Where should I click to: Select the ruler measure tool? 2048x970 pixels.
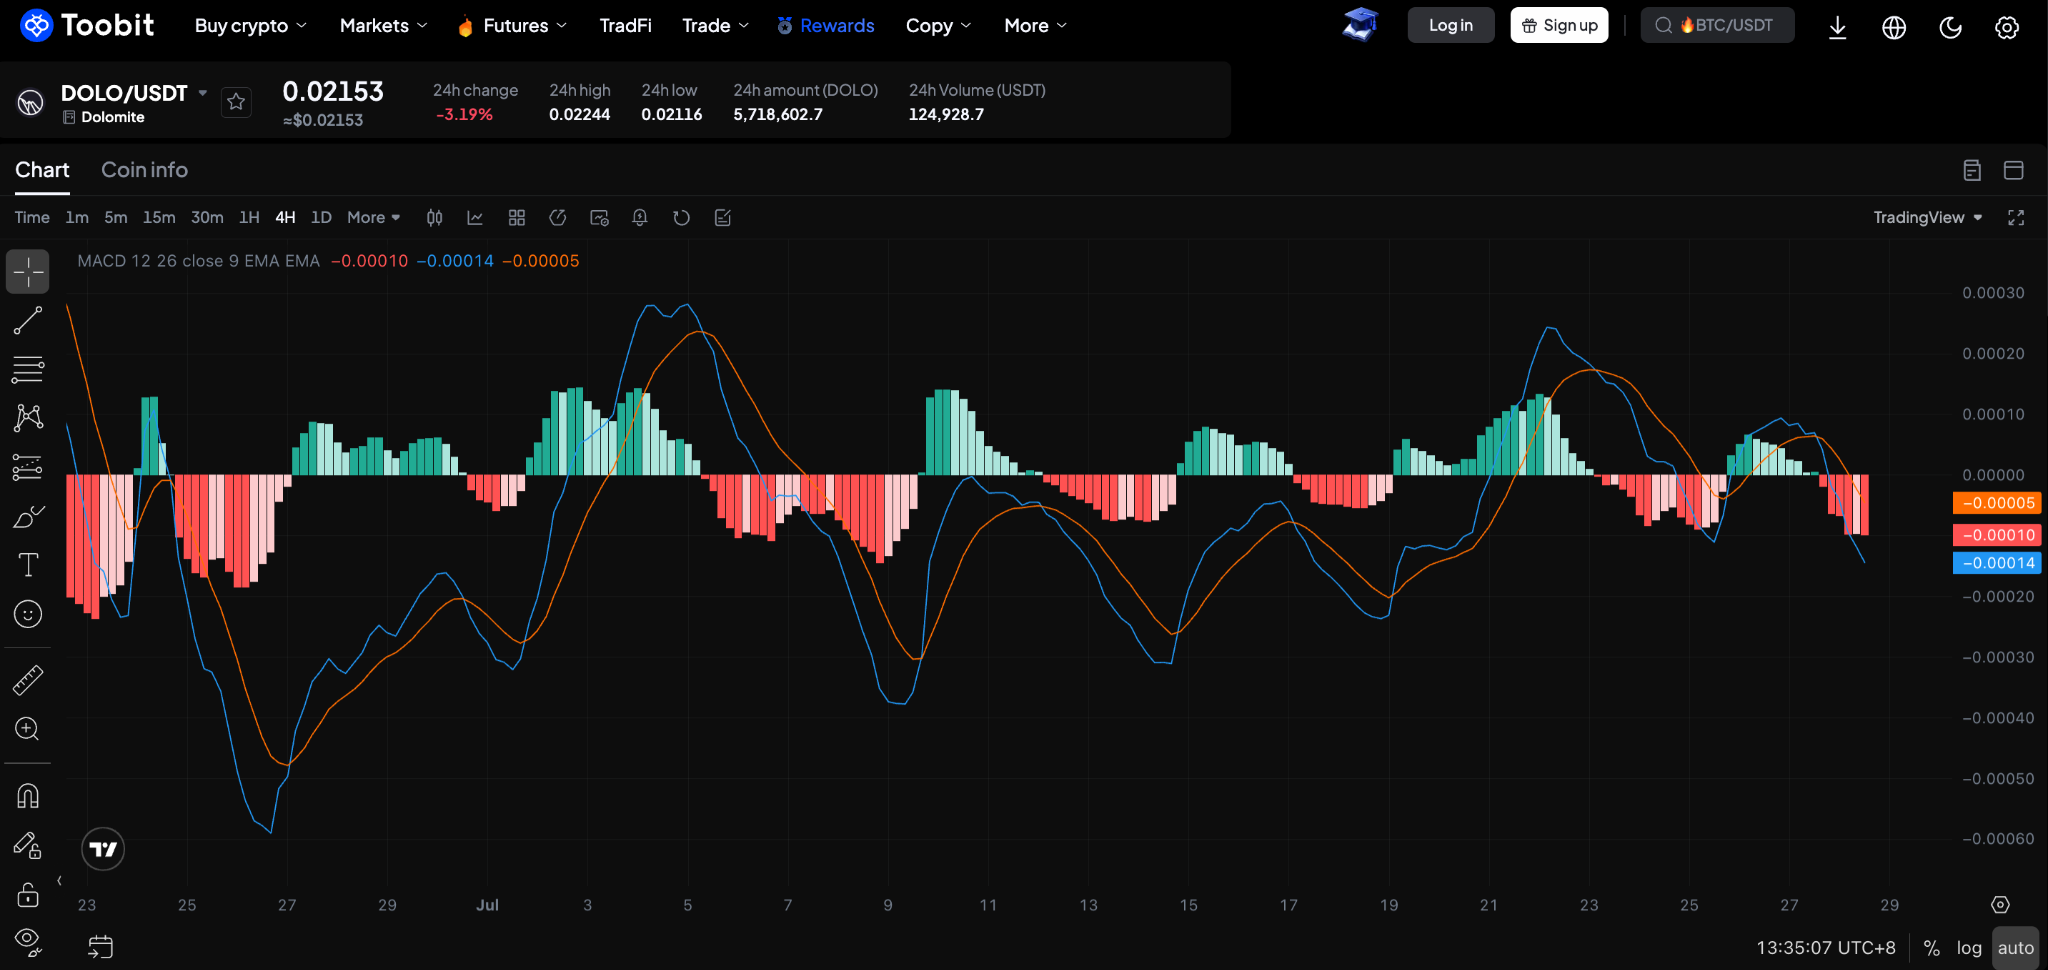click(x=28, y=680)
